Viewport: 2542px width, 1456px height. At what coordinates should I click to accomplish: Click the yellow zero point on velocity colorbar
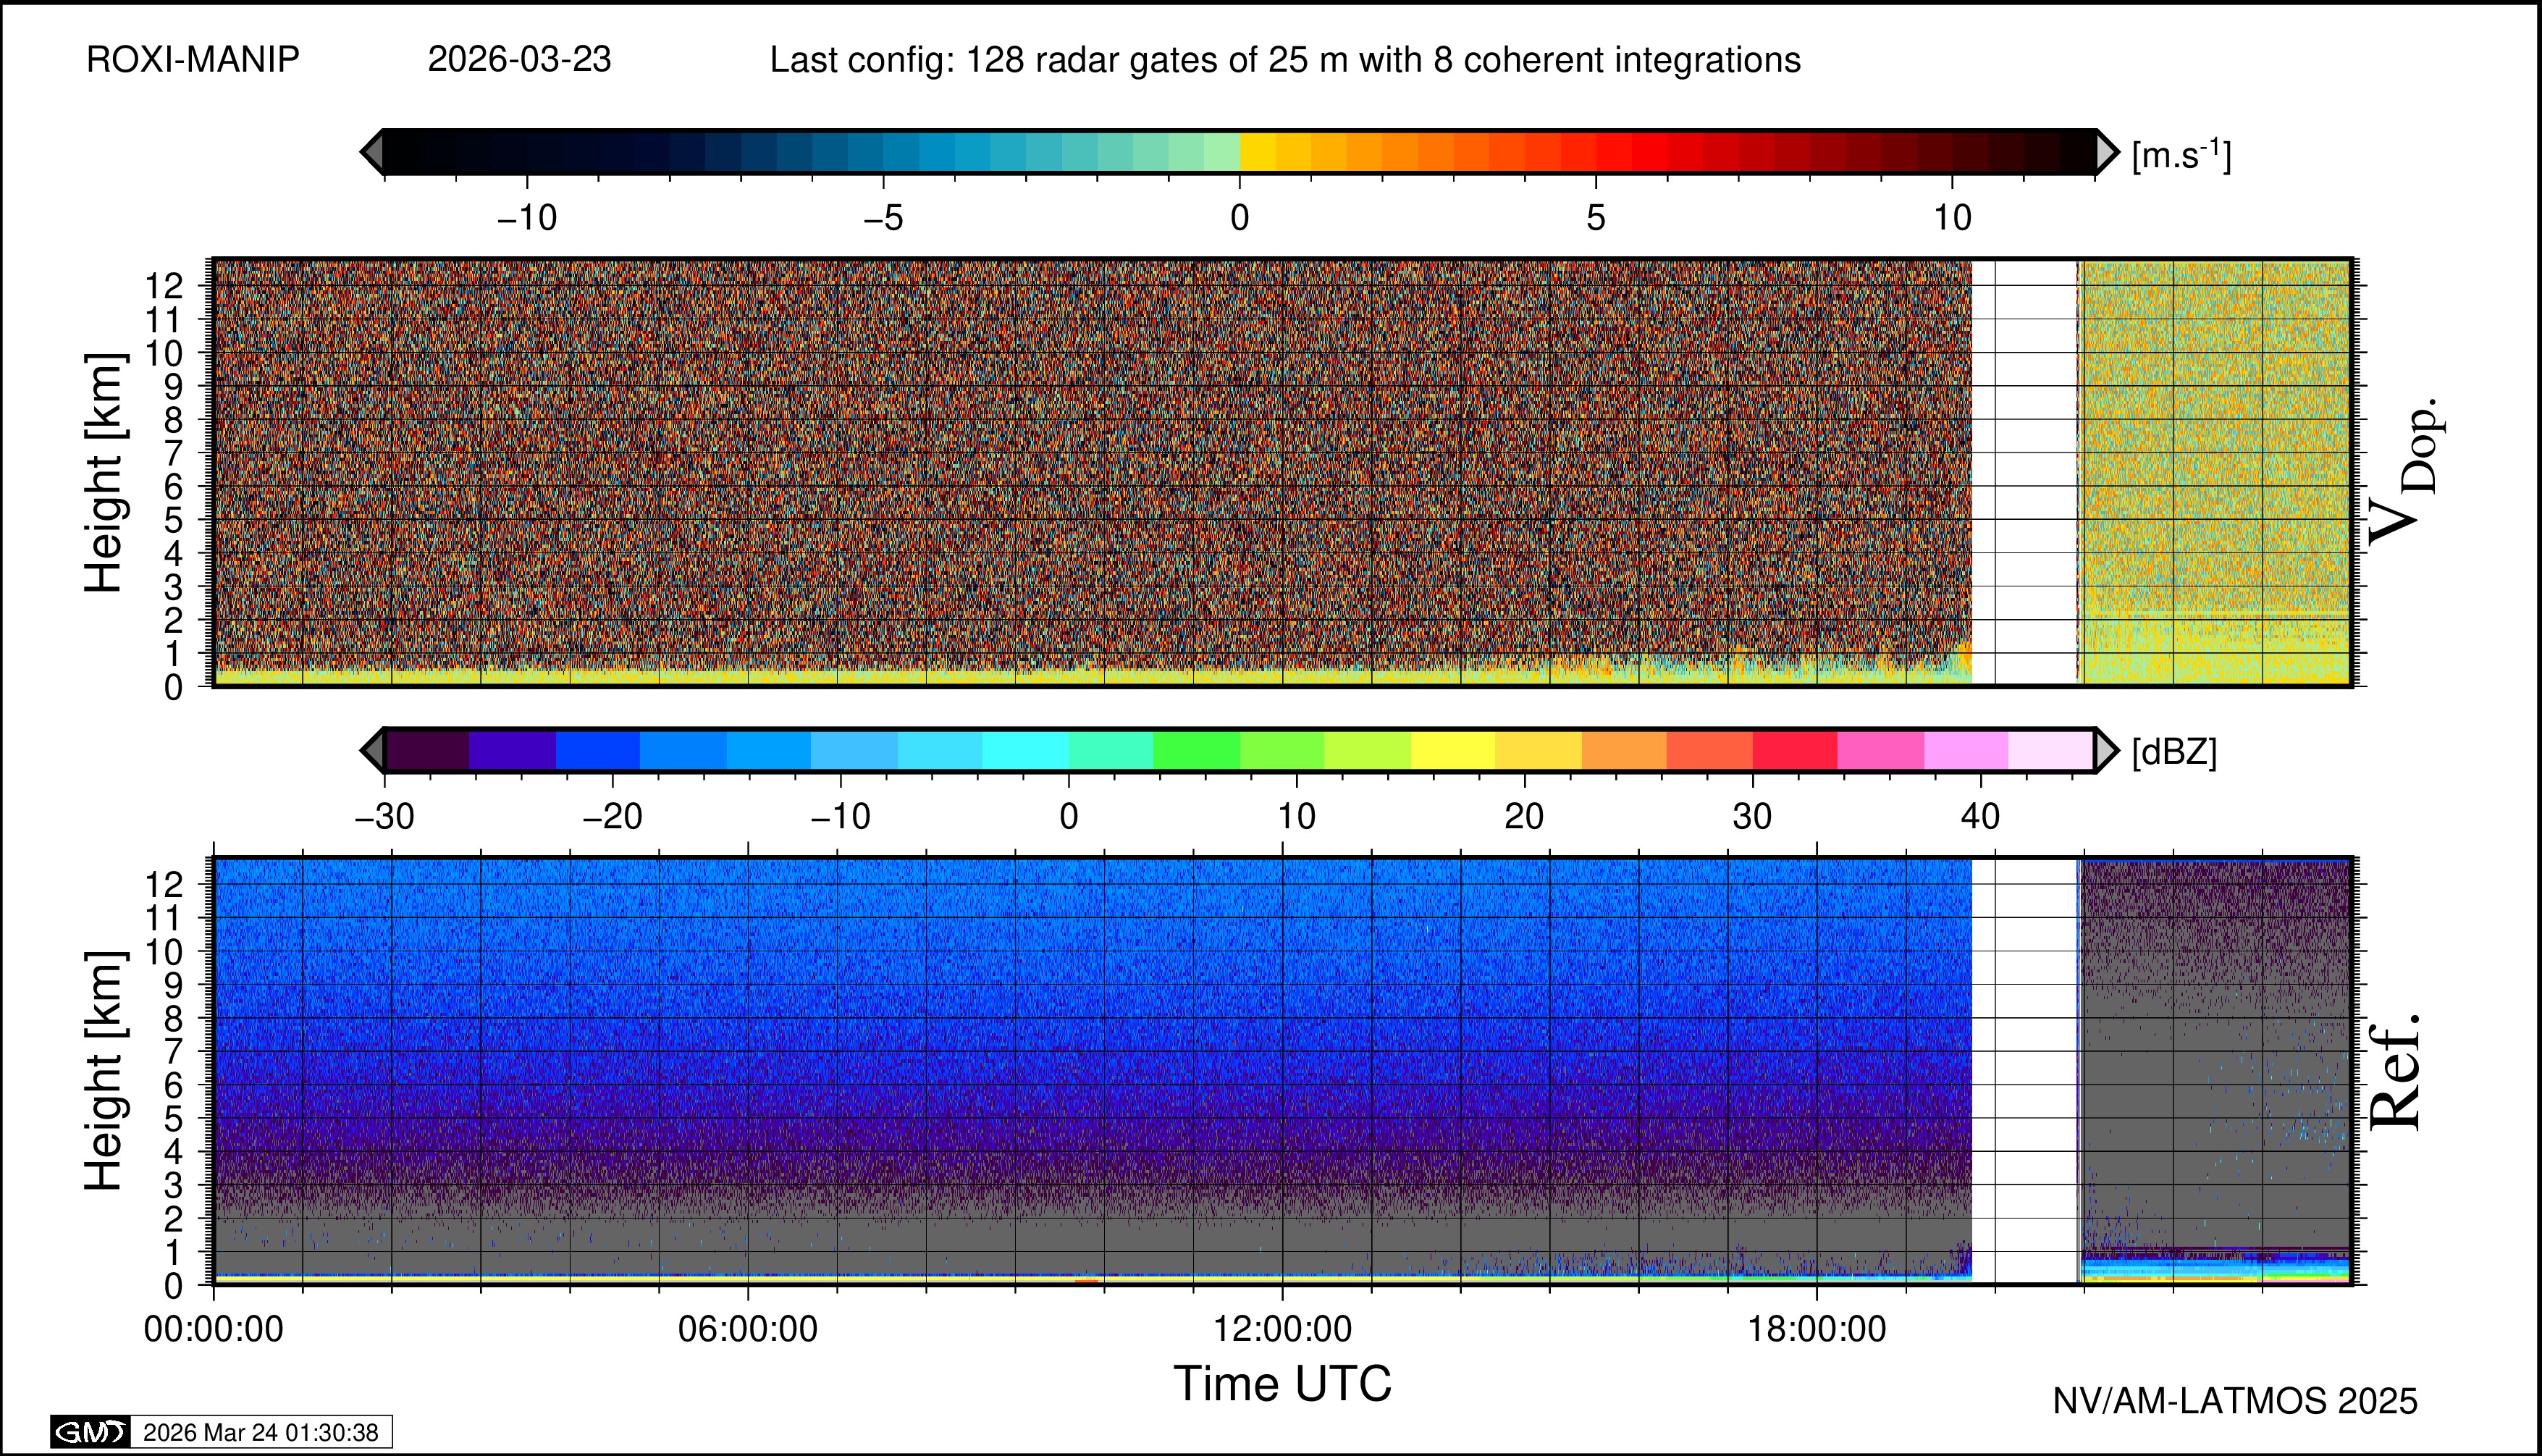[x=1250, y=152]
